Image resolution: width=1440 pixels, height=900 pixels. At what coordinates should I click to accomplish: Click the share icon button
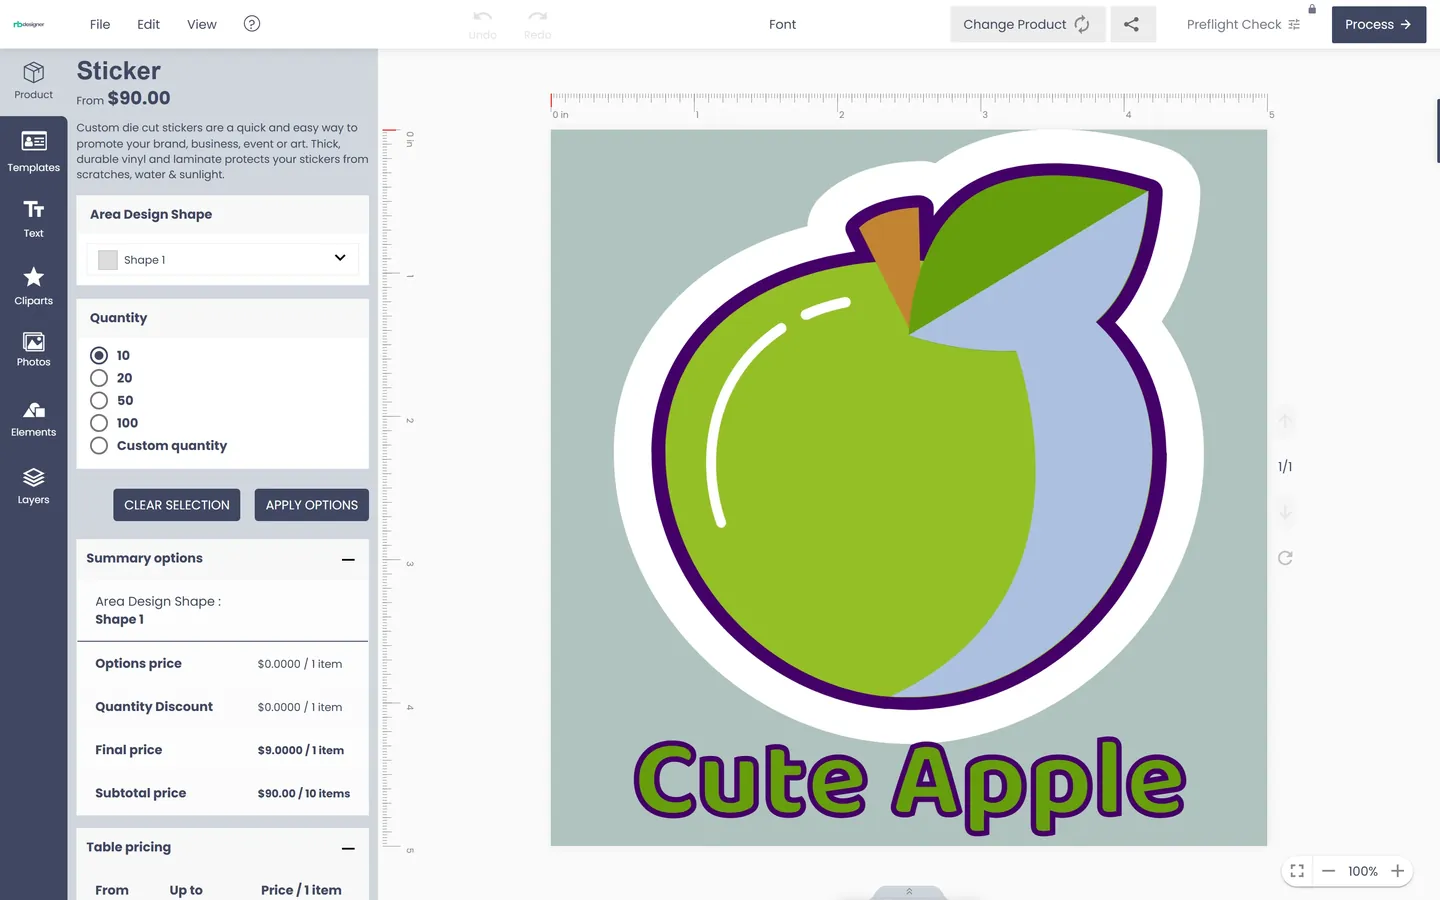[1132, 24]
